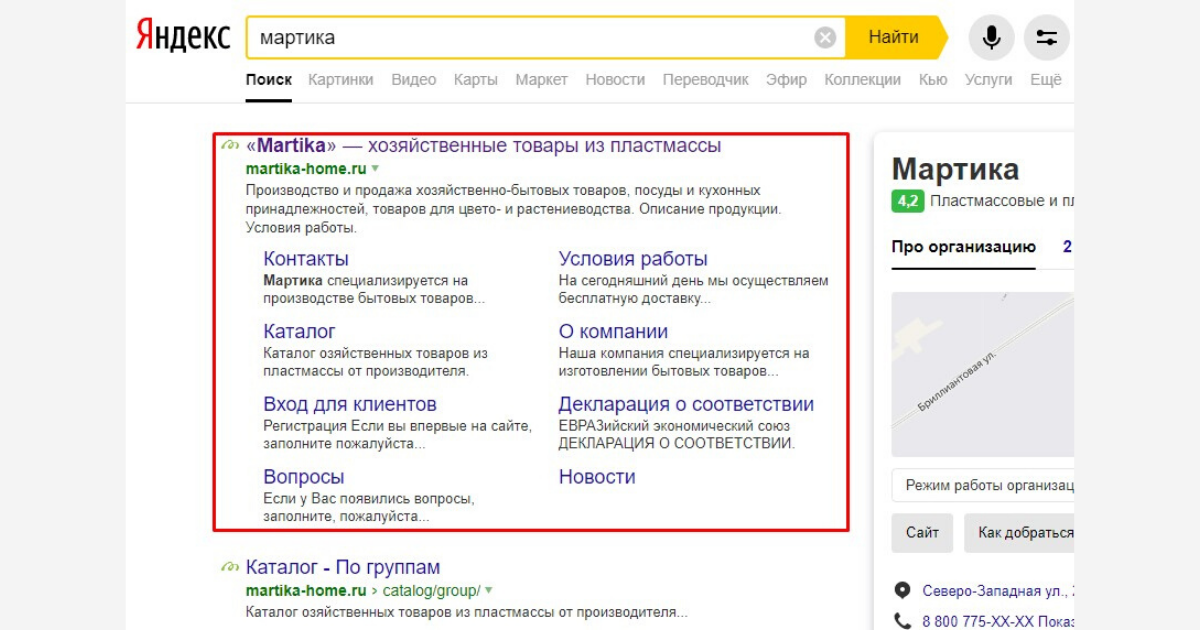This screenshot has height=630, width=1200.
Task: Click the location pin icon by Северо-Западная ул.
Action: (903, 590)
